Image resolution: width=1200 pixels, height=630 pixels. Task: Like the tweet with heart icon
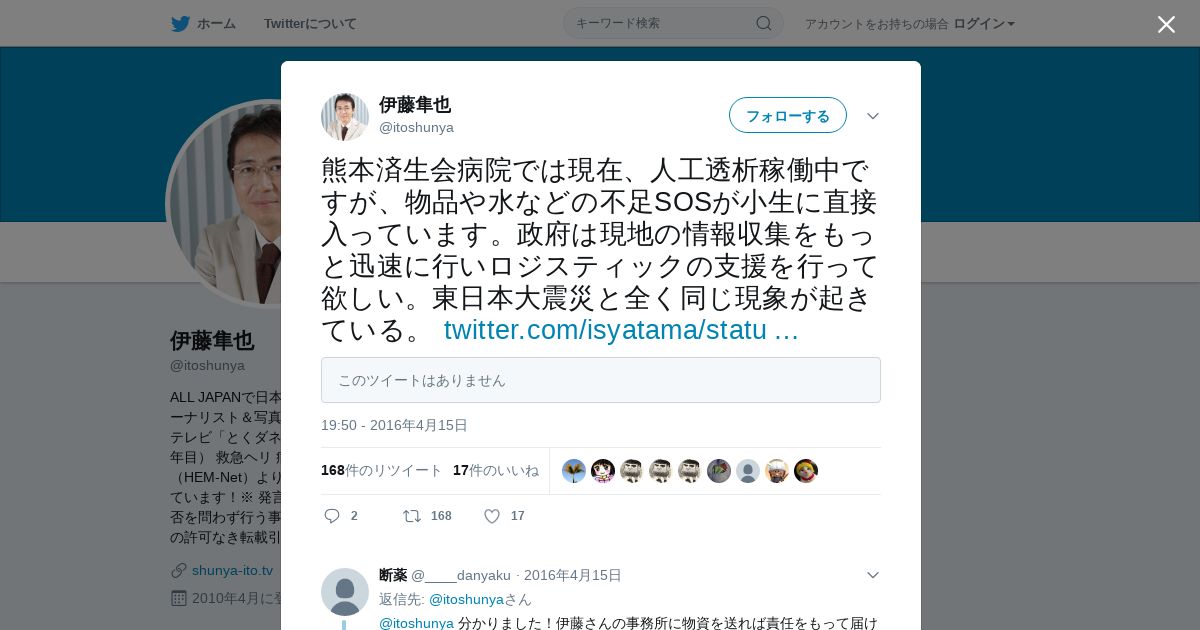pos(492,516)
